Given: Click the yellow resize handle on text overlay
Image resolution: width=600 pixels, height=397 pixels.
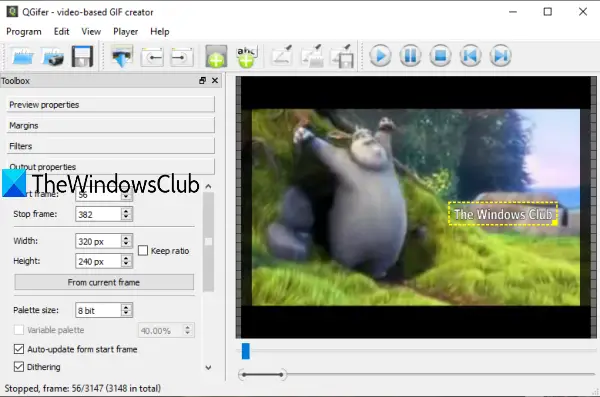Looking at the screenshot, I should point(555,222).
